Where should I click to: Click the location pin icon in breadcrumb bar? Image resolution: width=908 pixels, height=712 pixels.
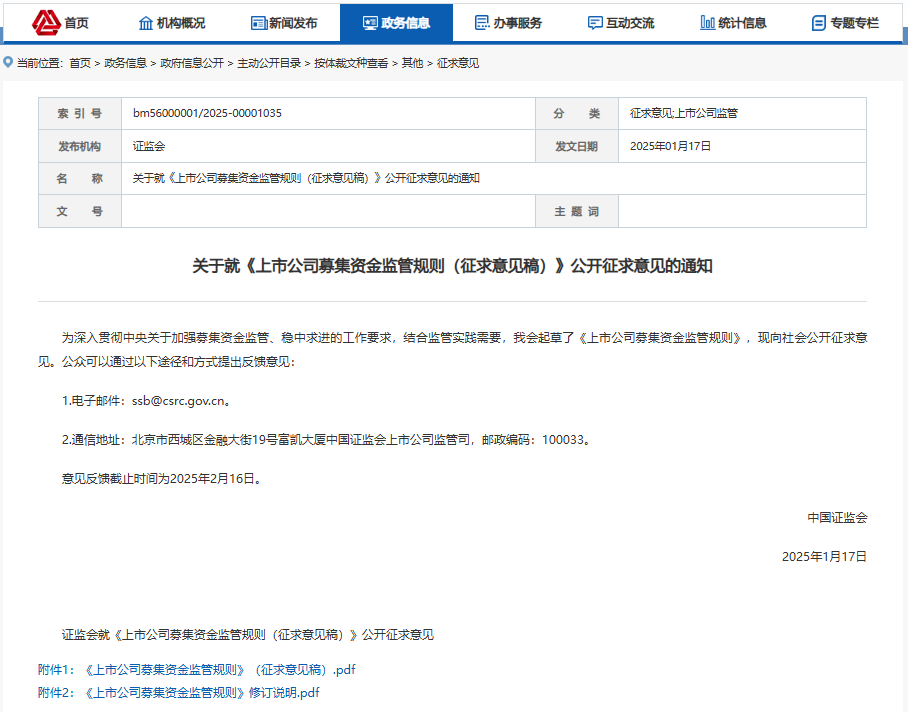point(9,62)
